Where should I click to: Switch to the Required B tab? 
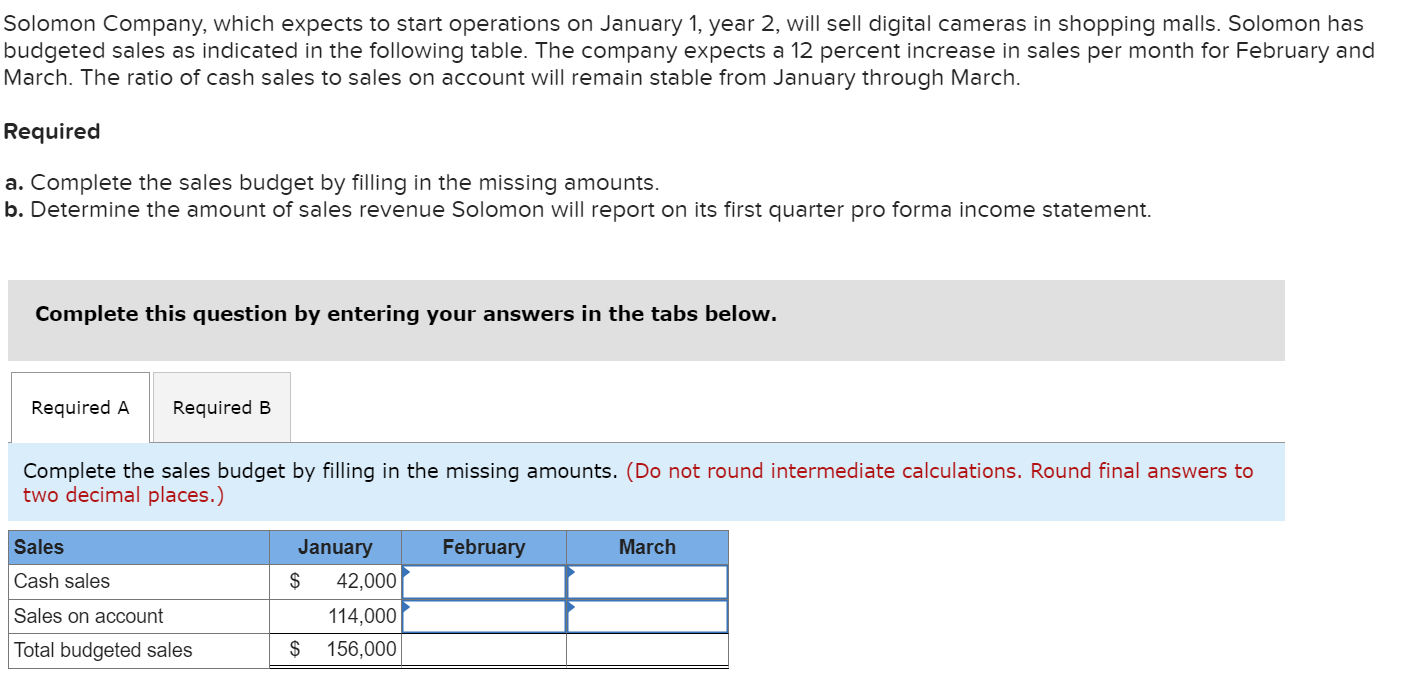coord(220,407)
